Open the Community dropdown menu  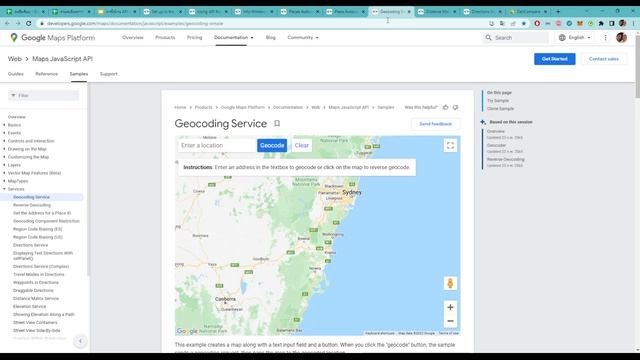pos(303,38)
